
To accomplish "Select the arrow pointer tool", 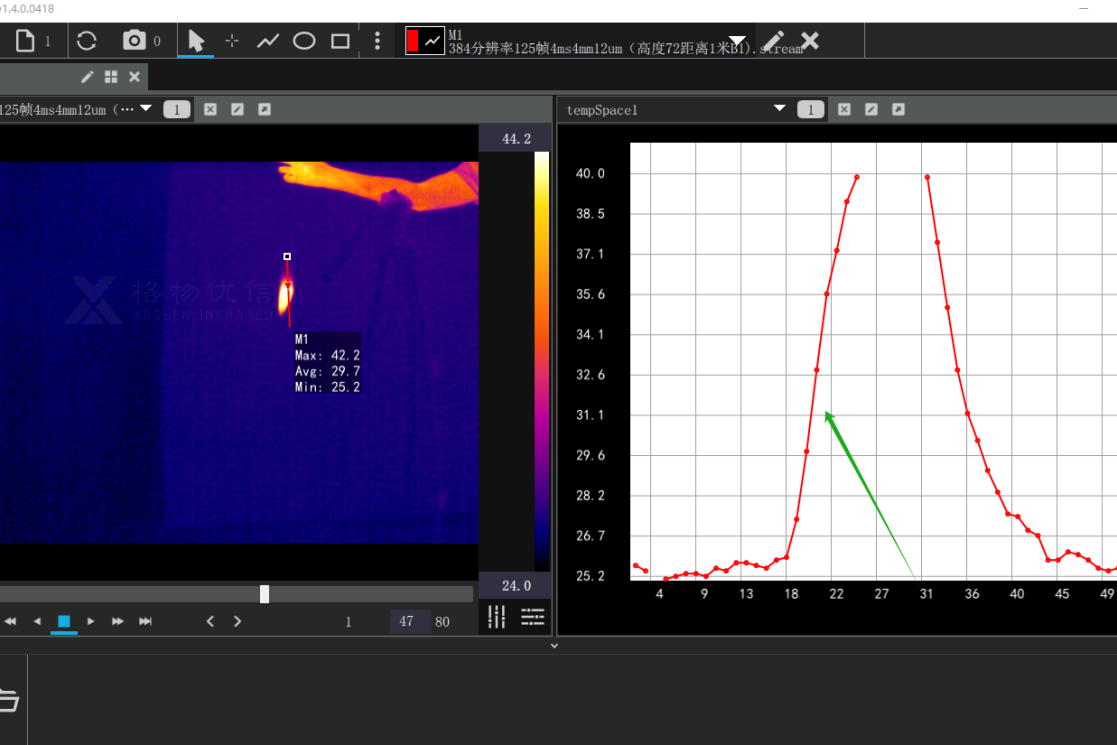I will tap(196, 41).
